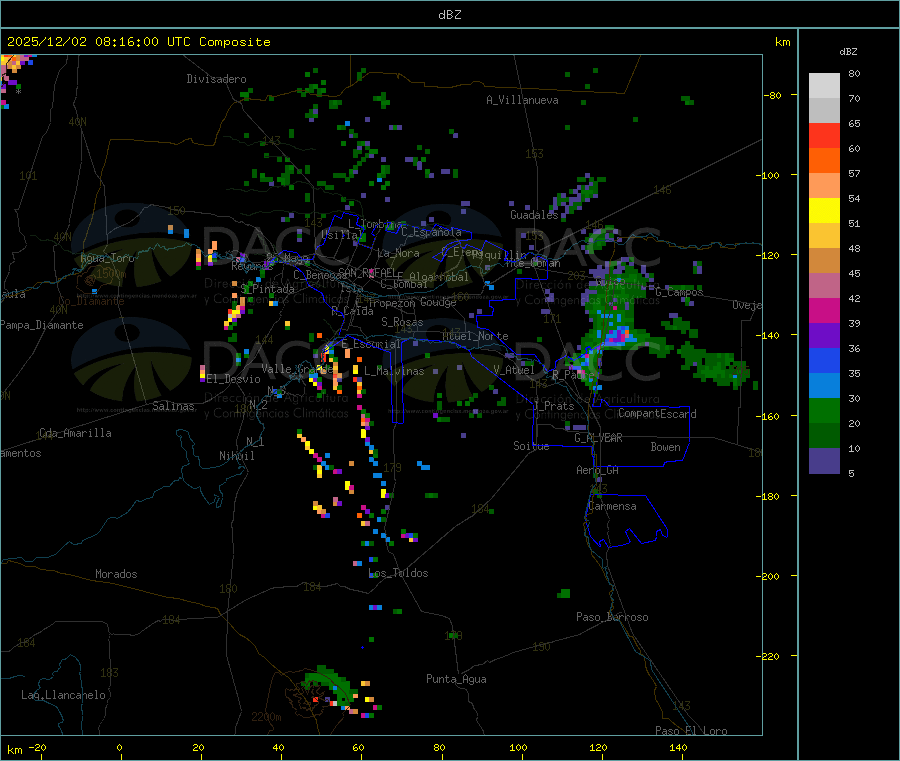Select the "140" tick on the bottom axis
The width and height of the screenshot is (900, 761).
click(678, 747)
